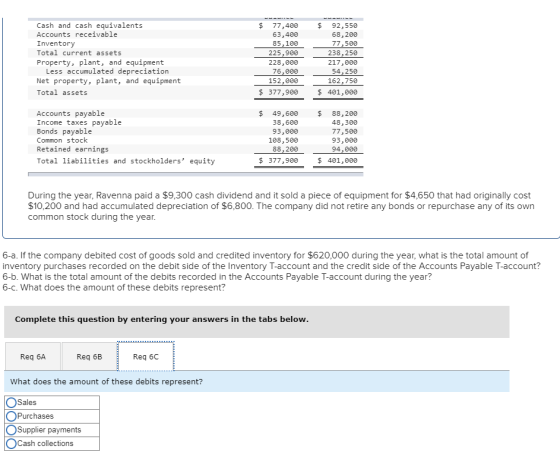Click the 38,600 income taxes payable value
This screenshot has height=452, width=560.
click(285, 122)
